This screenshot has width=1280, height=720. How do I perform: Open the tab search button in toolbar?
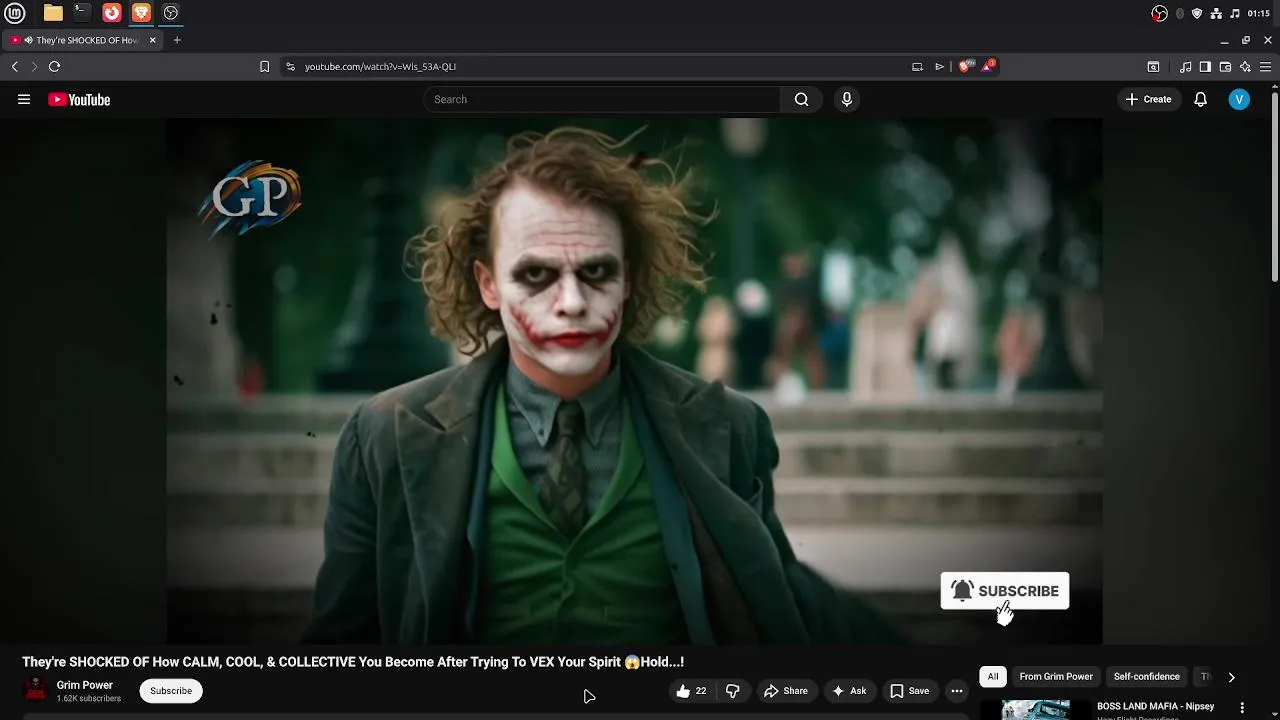1153,66
